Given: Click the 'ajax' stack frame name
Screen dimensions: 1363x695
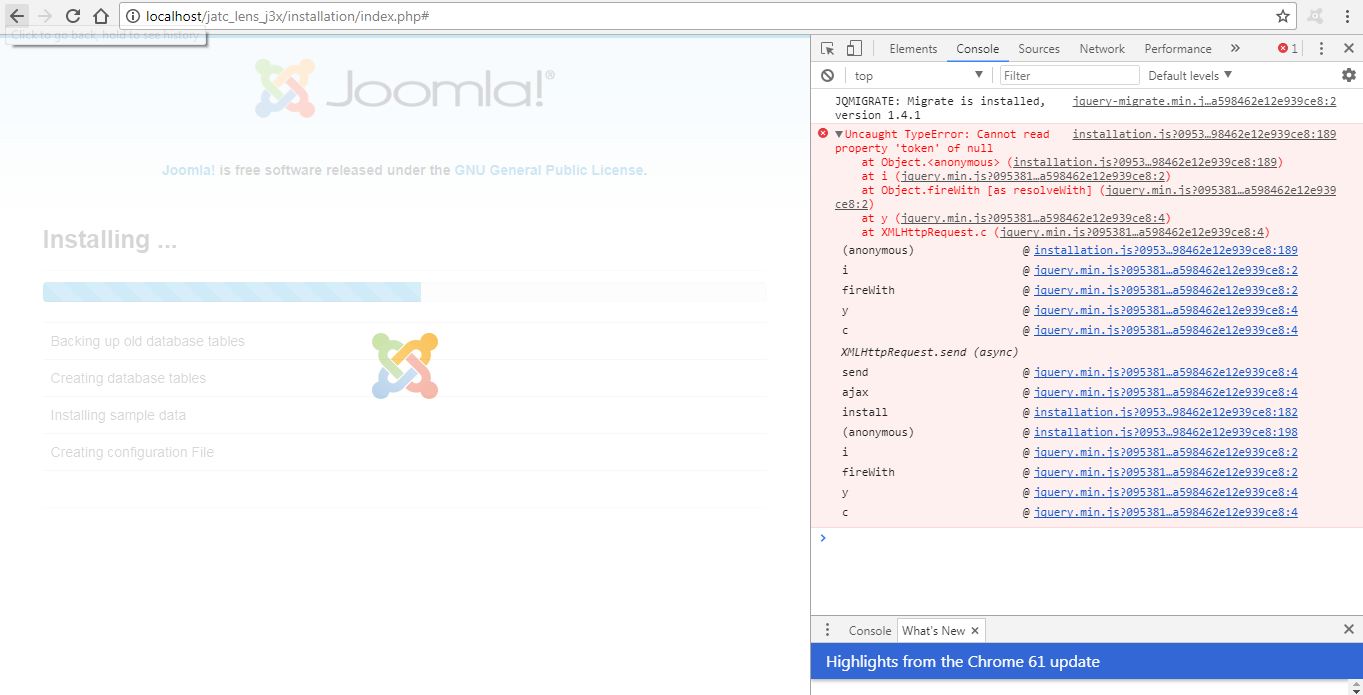Looking at the screenshot, I should [x=855, y=392].
